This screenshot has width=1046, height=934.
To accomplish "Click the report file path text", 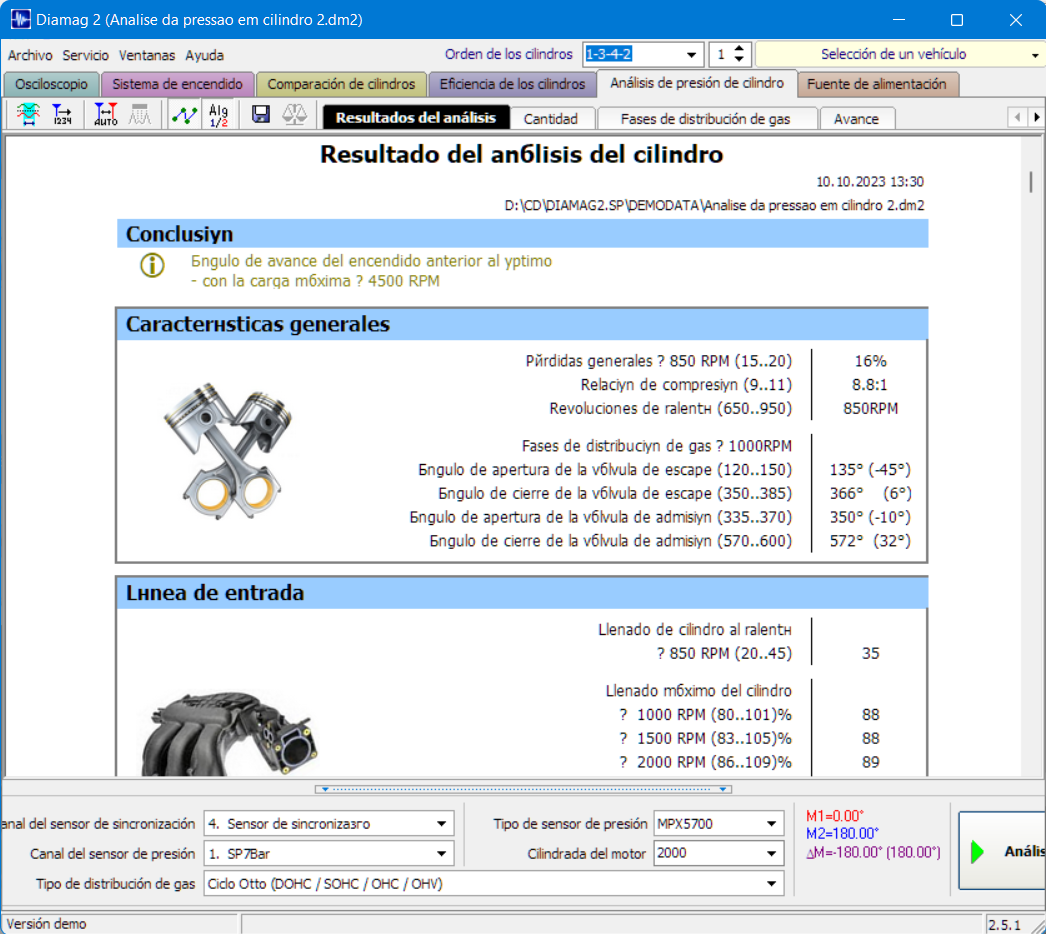I will (714, 205).
